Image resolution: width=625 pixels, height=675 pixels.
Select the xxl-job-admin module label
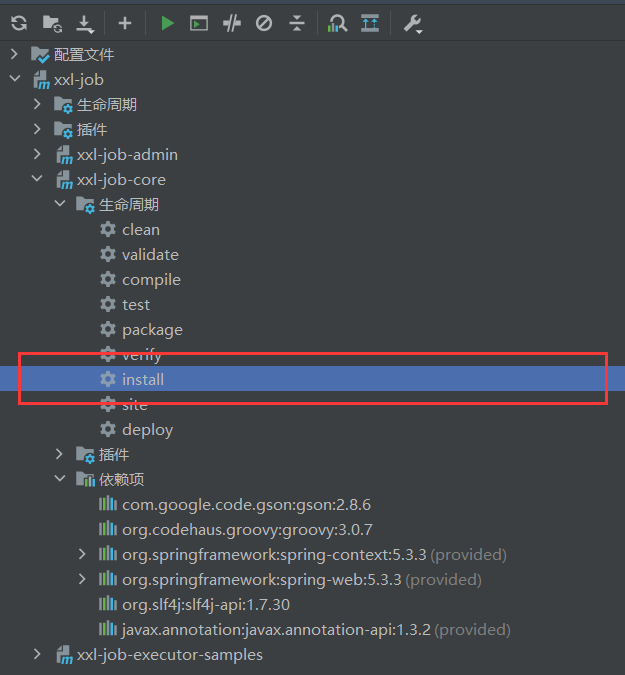coord(127,155)
